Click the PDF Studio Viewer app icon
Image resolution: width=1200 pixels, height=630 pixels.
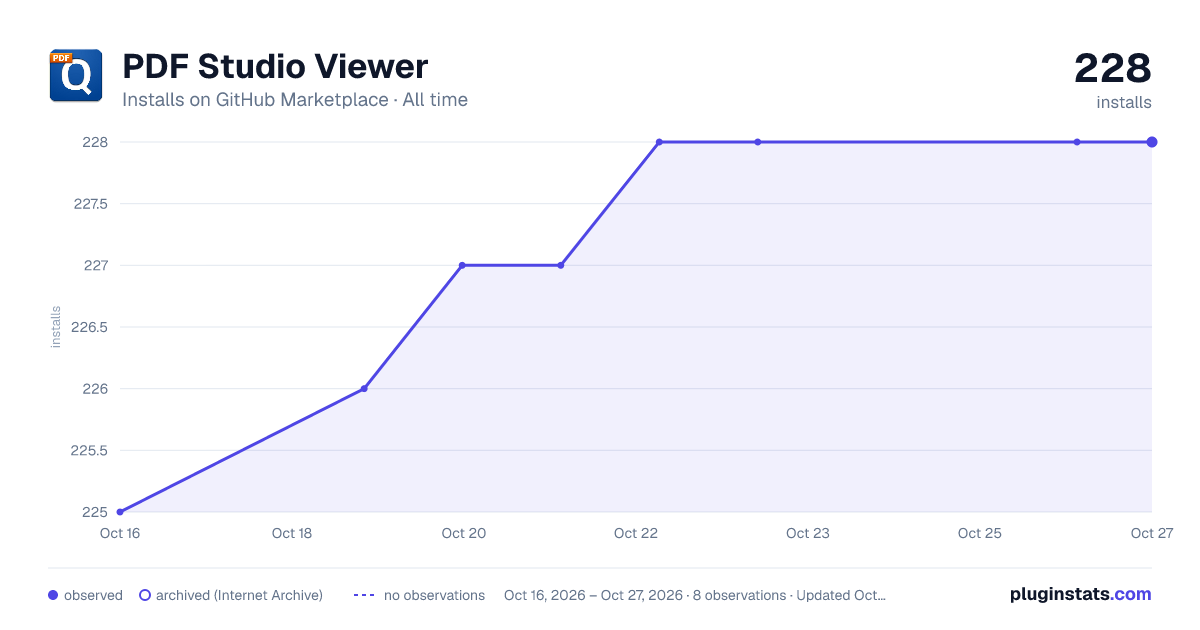(76, 76)
